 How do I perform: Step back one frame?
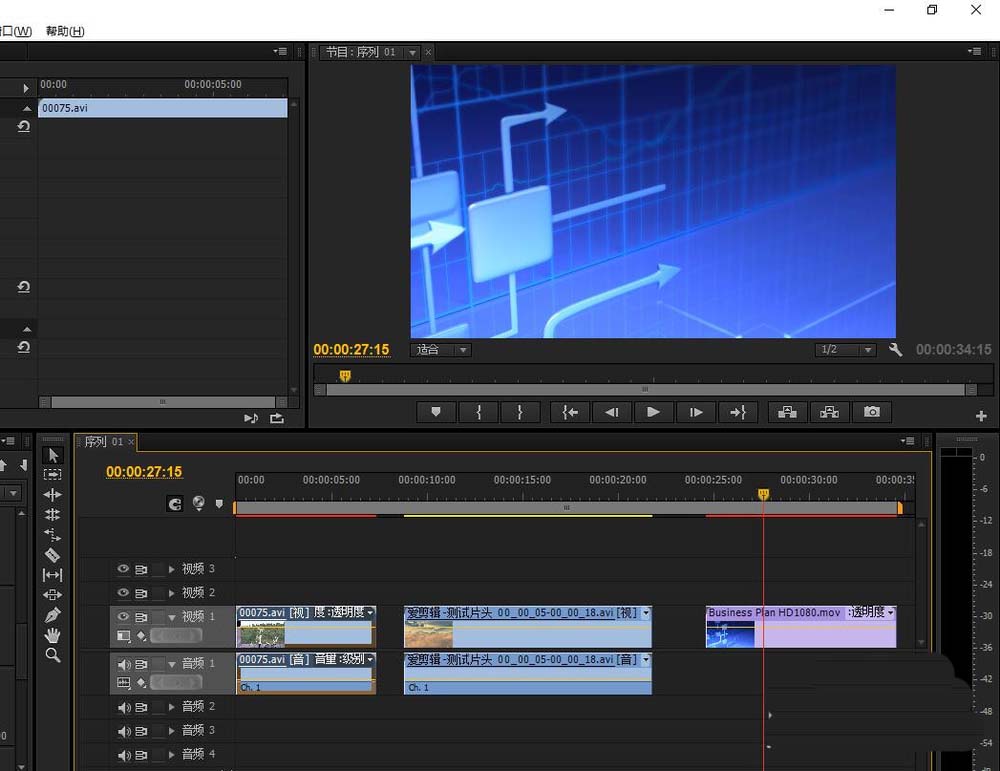pos(612,412)
